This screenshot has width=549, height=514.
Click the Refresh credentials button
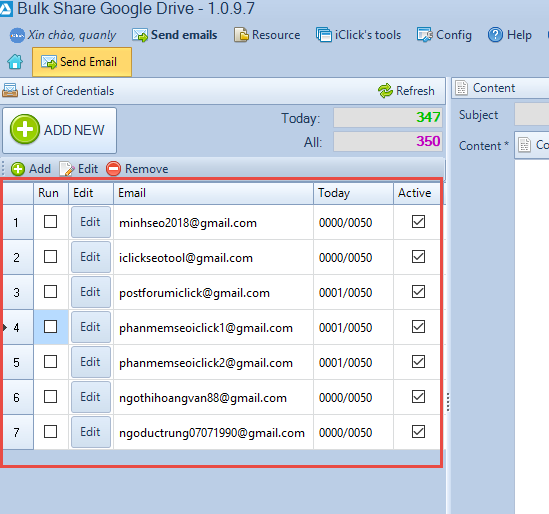pyautogui.click(x=406, y=91)
